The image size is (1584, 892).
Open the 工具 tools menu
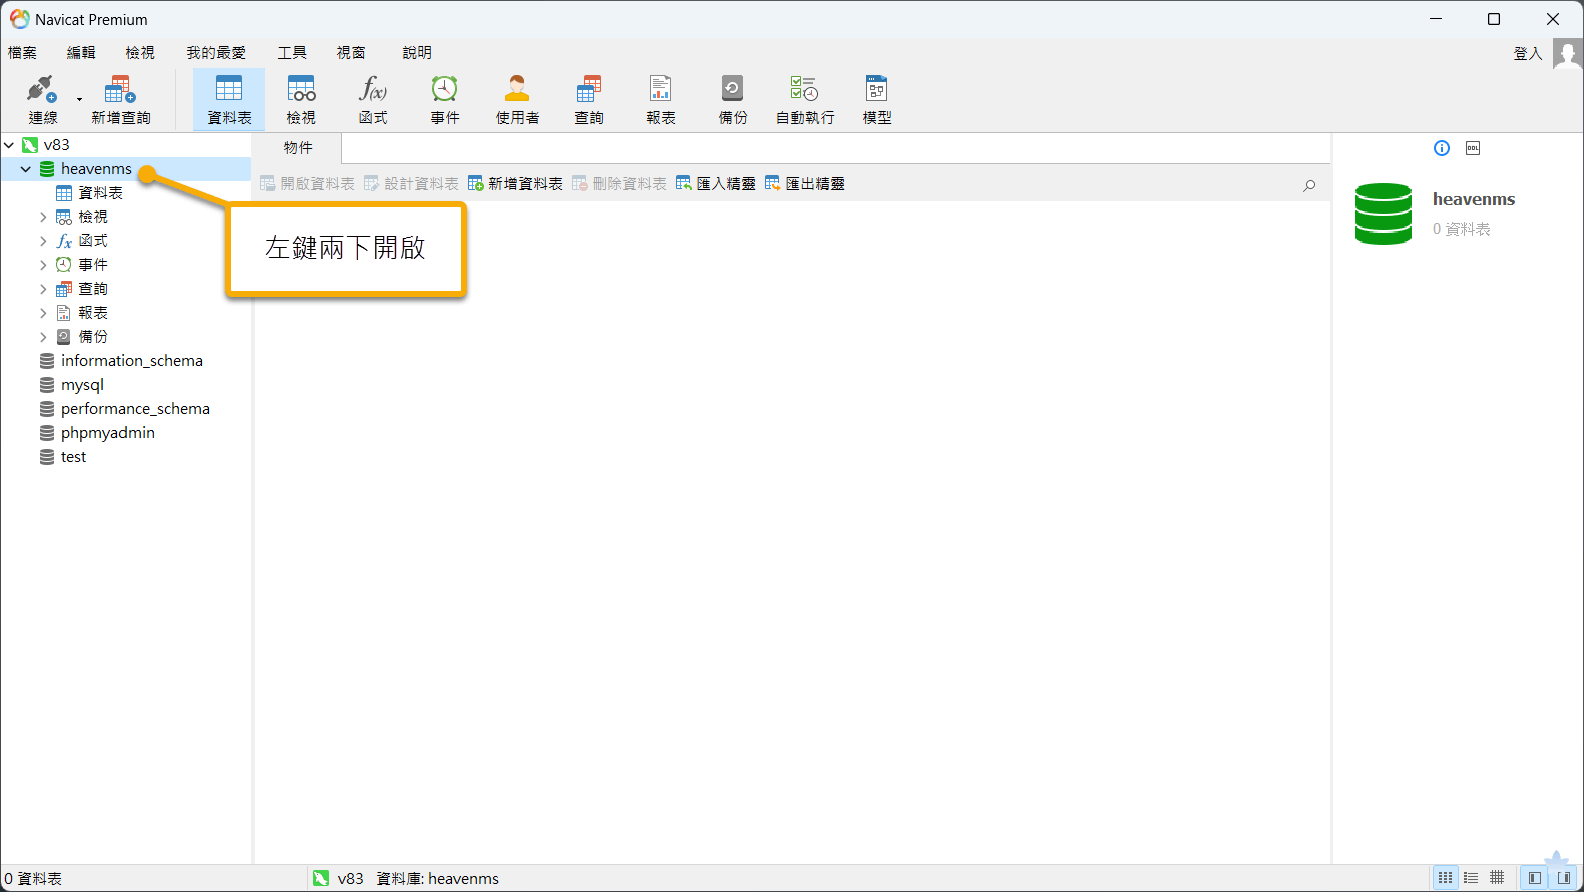292,53
